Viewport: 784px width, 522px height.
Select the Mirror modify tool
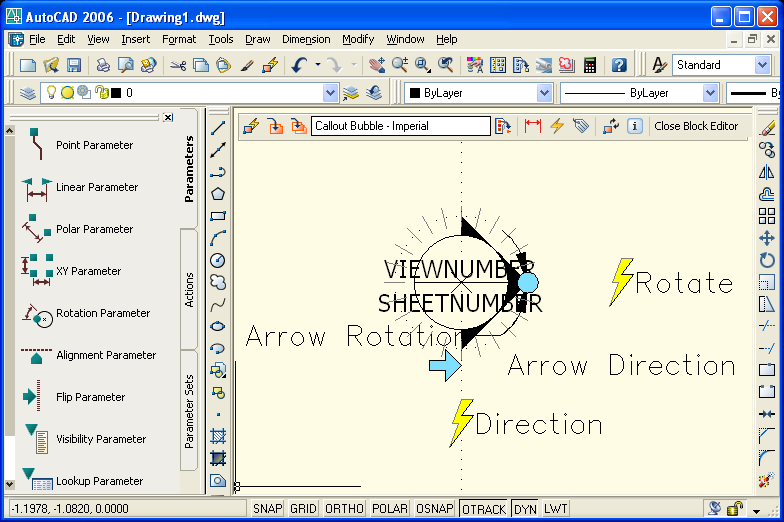click(767, 172)
